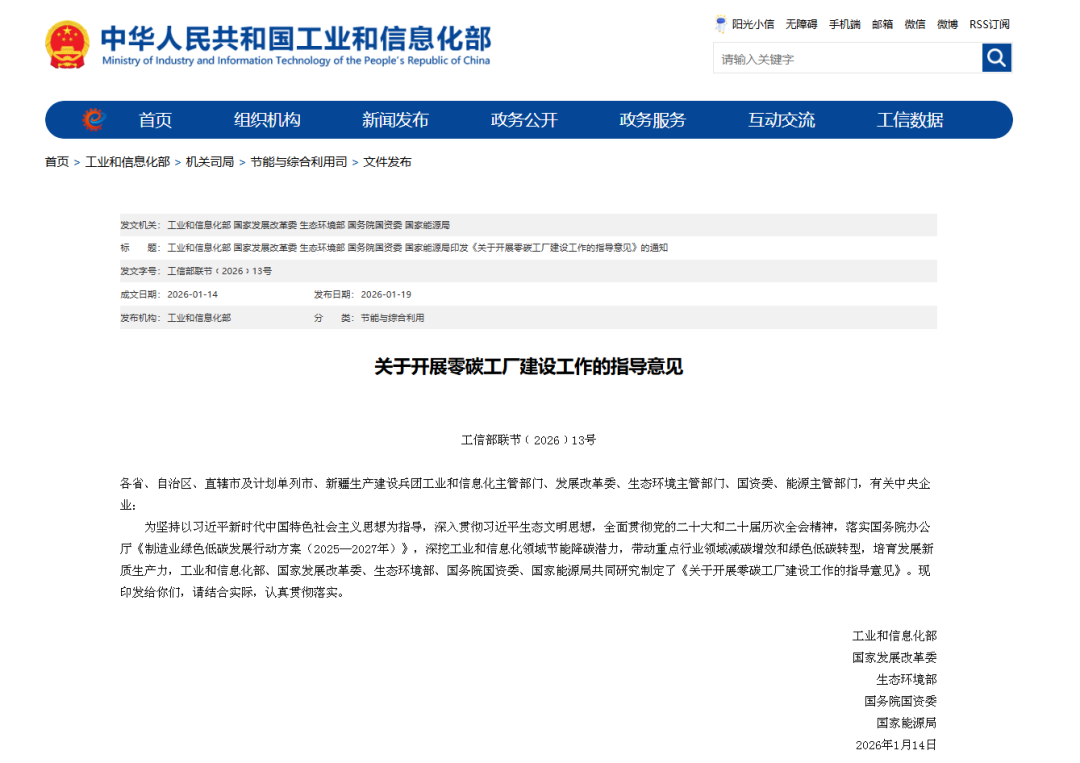This screenshot has height=763, width=1080.
Task: Open the 手机端 mobile version
Action: pyautogui.click(x=842, y=24)
